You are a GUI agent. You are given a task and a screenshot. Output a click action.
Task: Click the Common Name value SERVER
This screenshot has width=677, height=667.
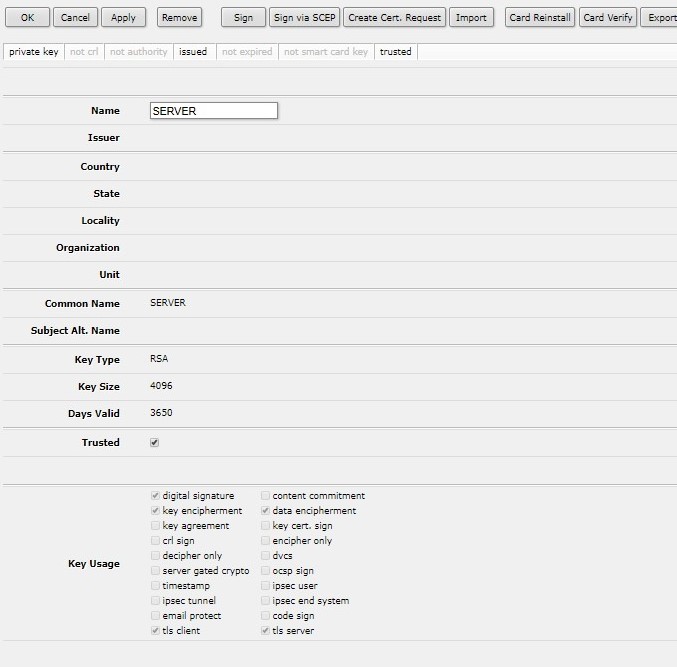[168, 303]
